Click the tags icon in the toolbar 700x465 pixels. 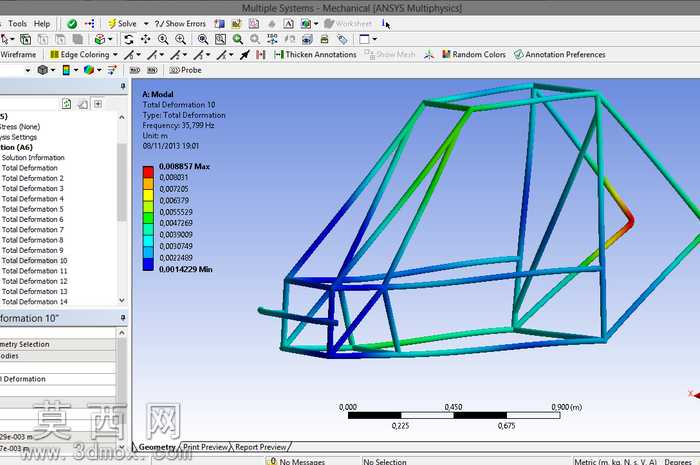(342, 40)
